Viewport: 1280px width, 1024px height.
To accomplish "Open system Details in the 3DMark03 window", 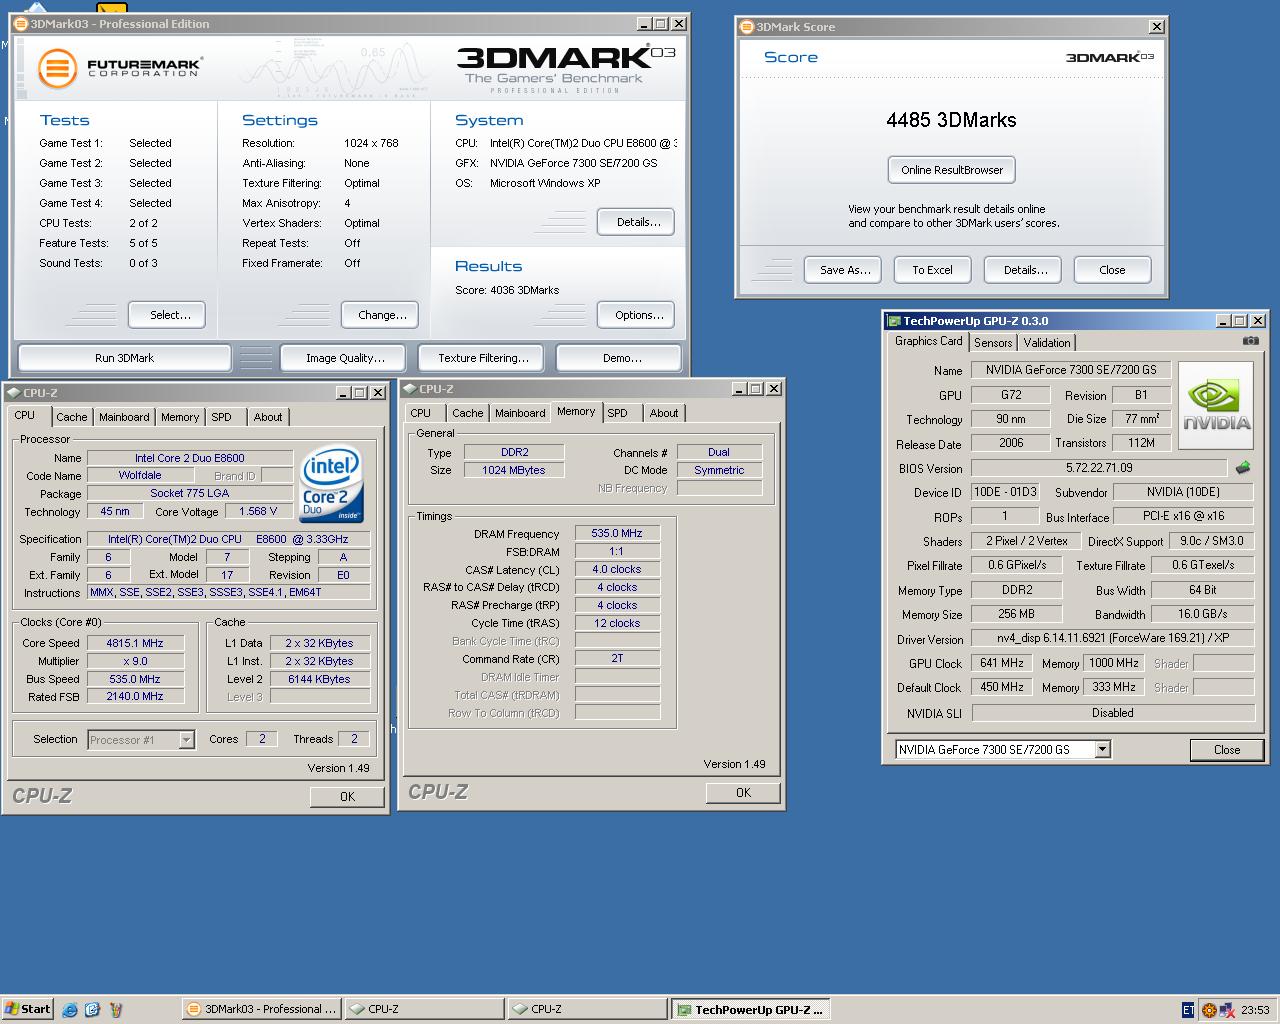I will 638,222.
